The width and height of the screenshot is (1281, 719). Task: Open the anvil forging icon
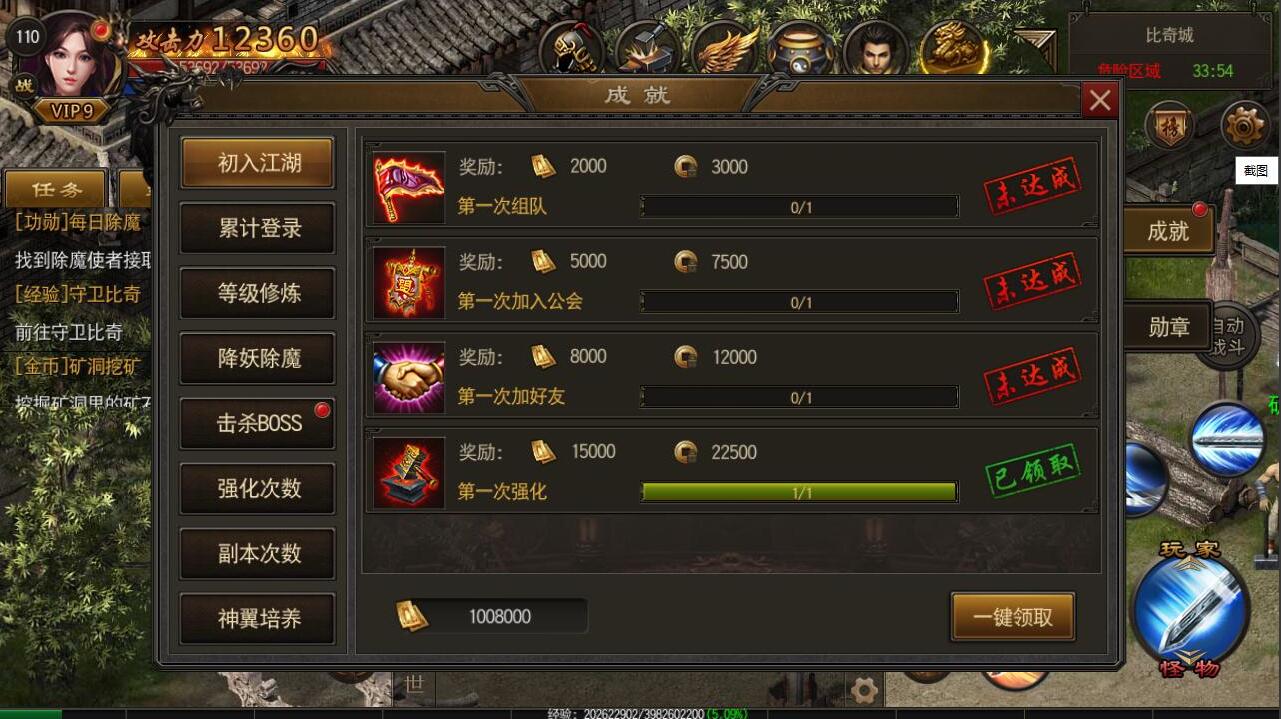pyautogui.click(x=648, y=48)
